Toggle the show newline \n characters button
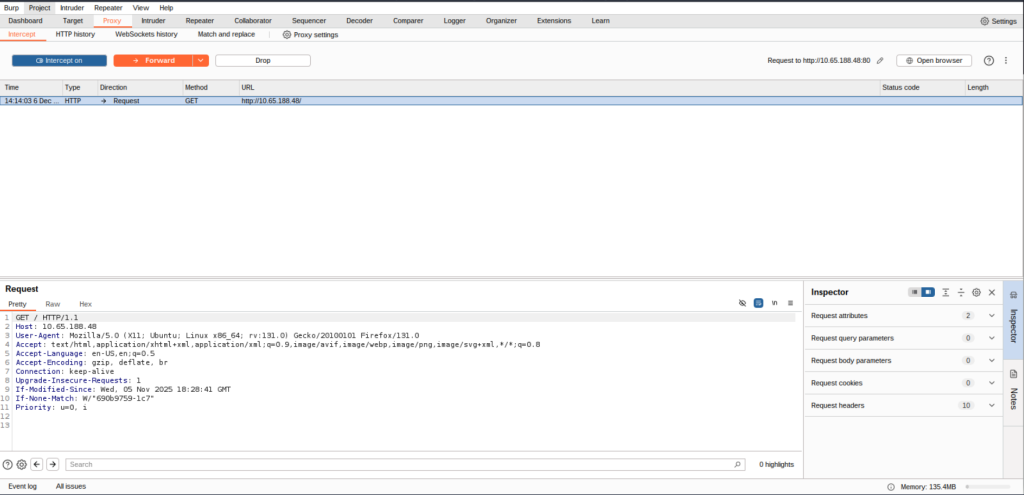 coord(774,303)
